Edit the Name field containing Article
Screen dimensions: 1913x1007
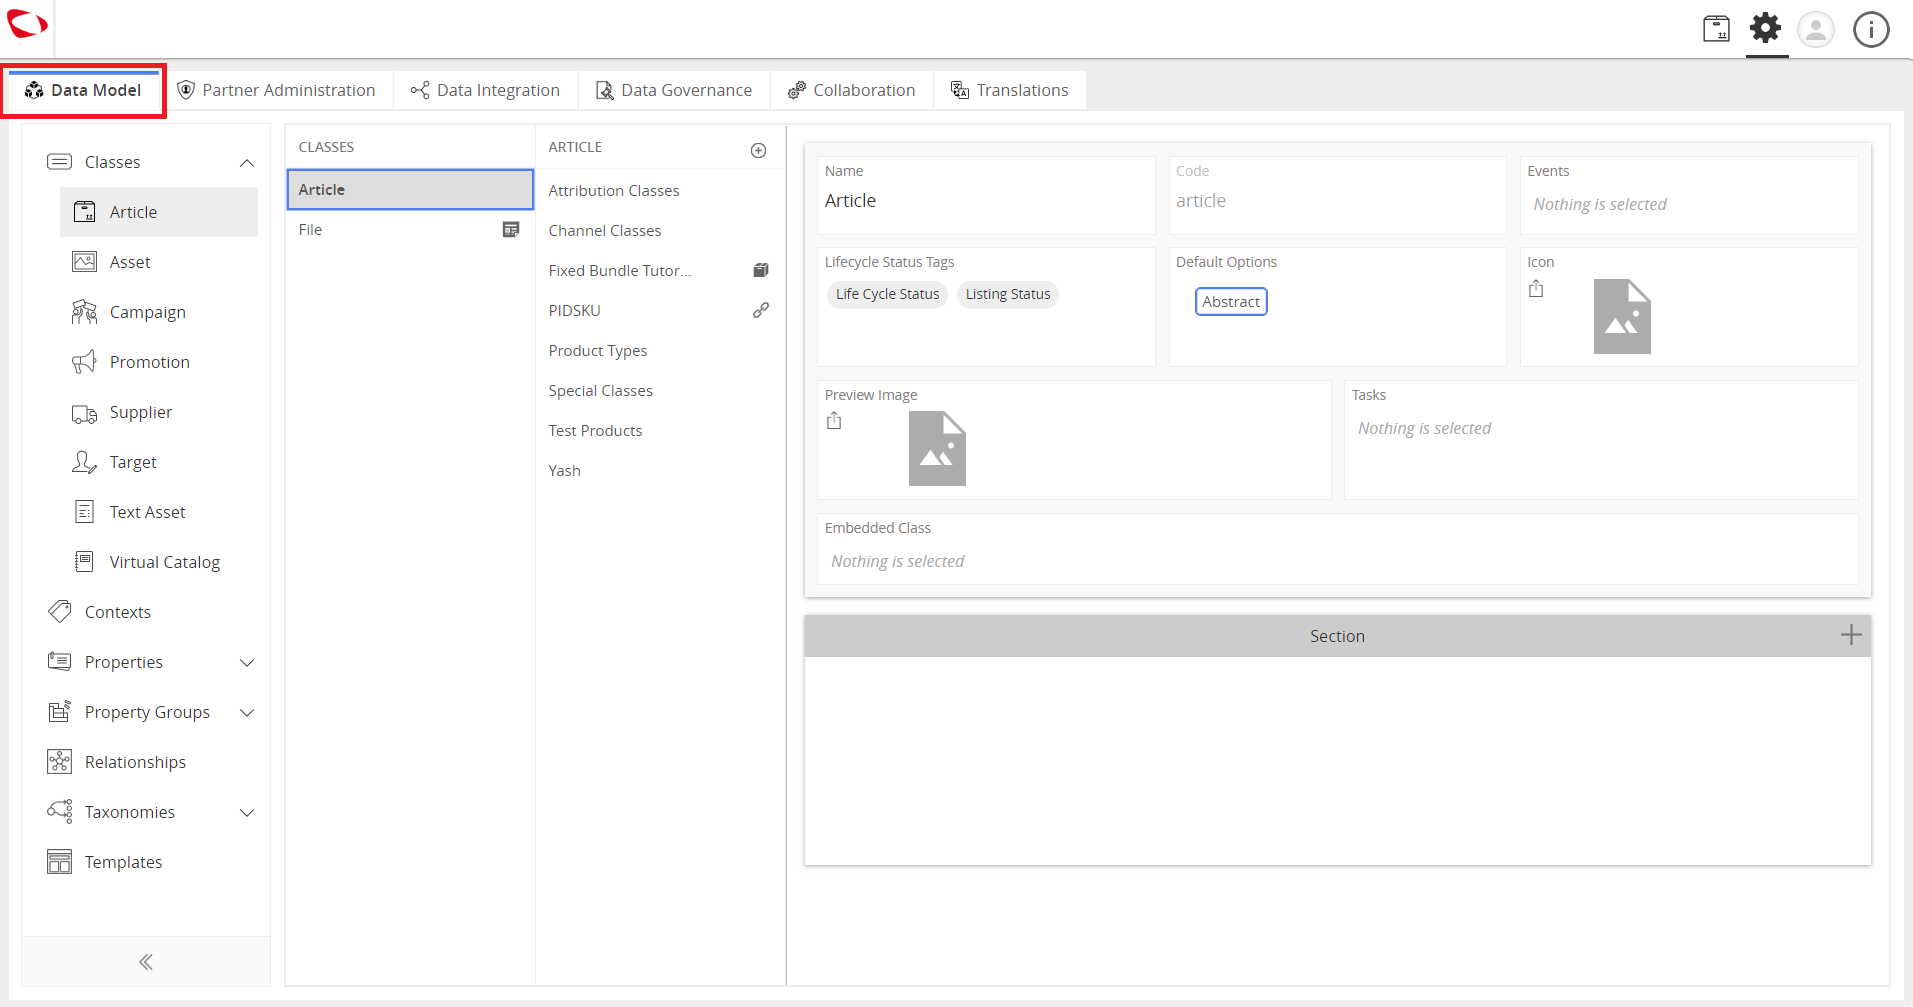pyautogui.click(x=986, y=196)
